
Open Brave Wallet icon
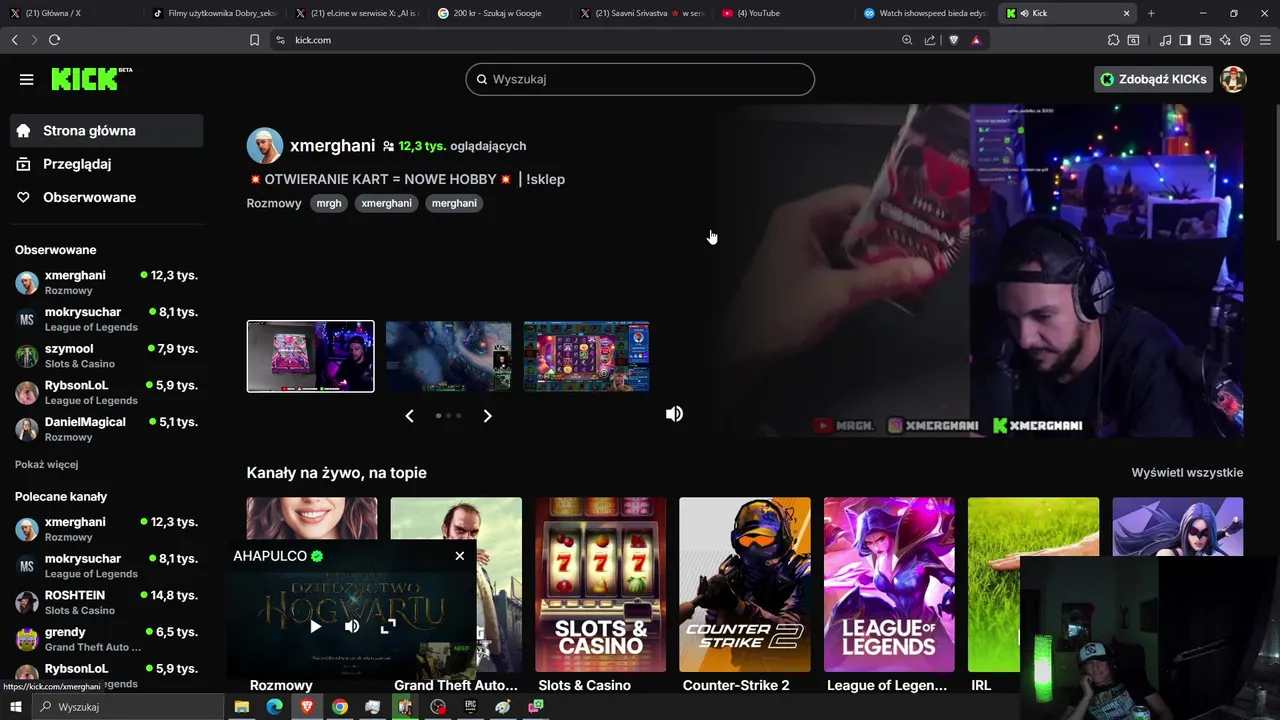pos(1205,40)
